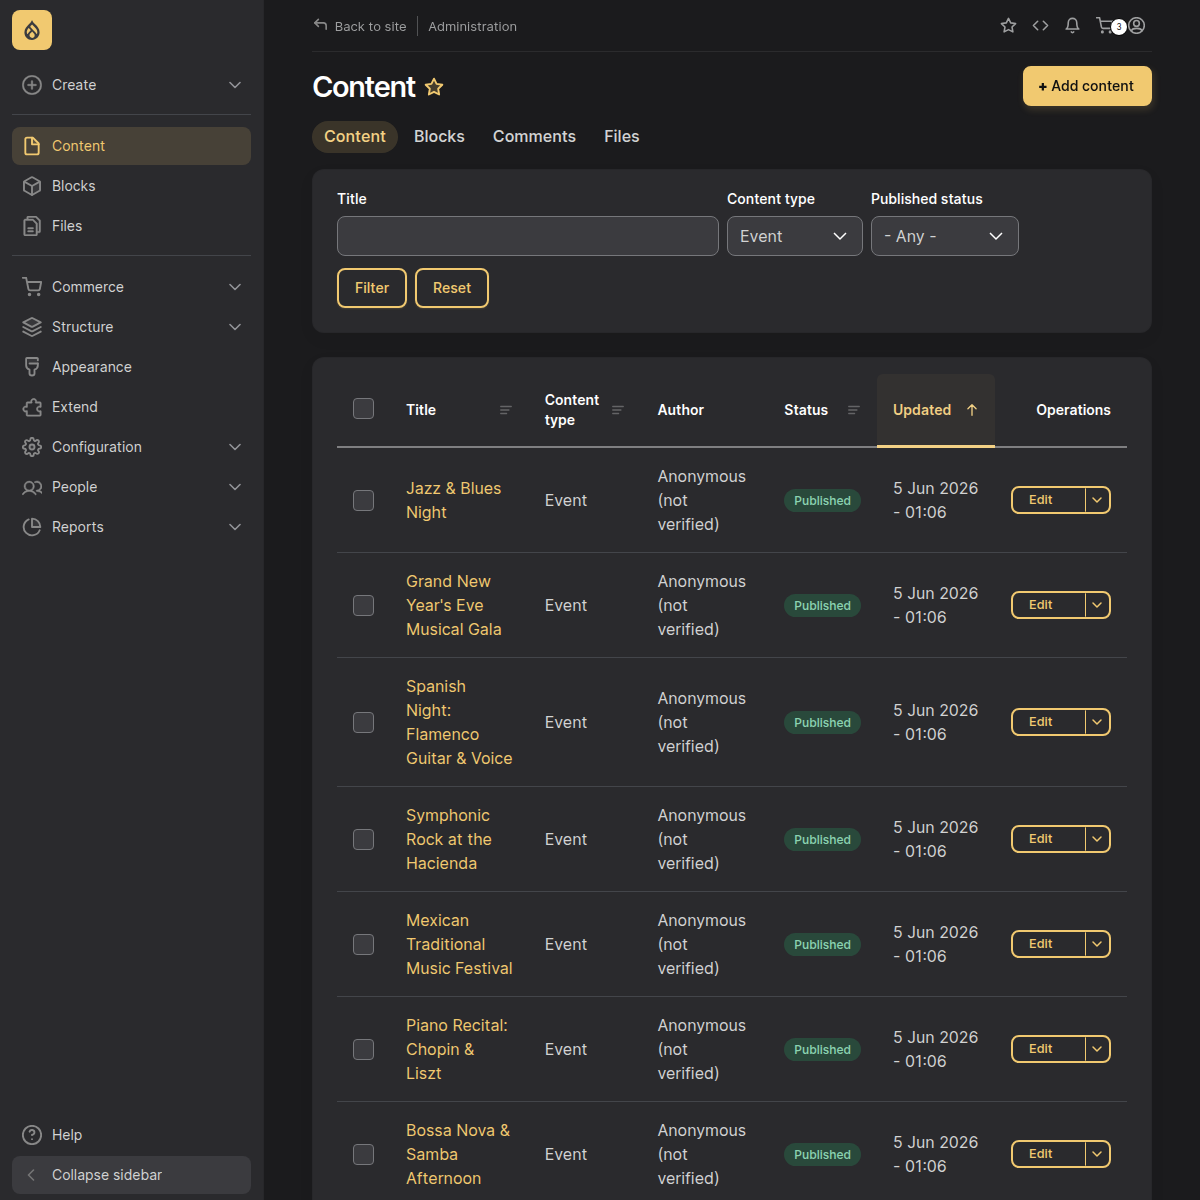
Task: Sort by Content type column sort icon
Action: pos(618,410)
